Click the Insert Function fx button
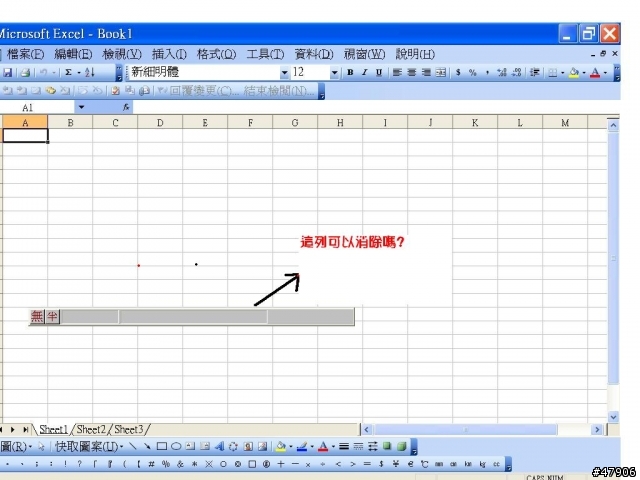Viewport: 640px width, 480px height. [126, 107]
